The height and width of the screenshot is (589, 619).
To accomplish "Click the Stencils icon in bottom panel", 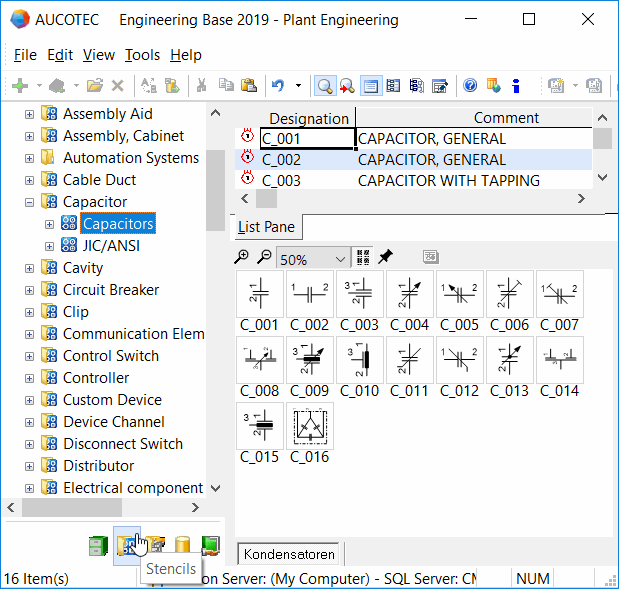I will [x=126, y=545].
